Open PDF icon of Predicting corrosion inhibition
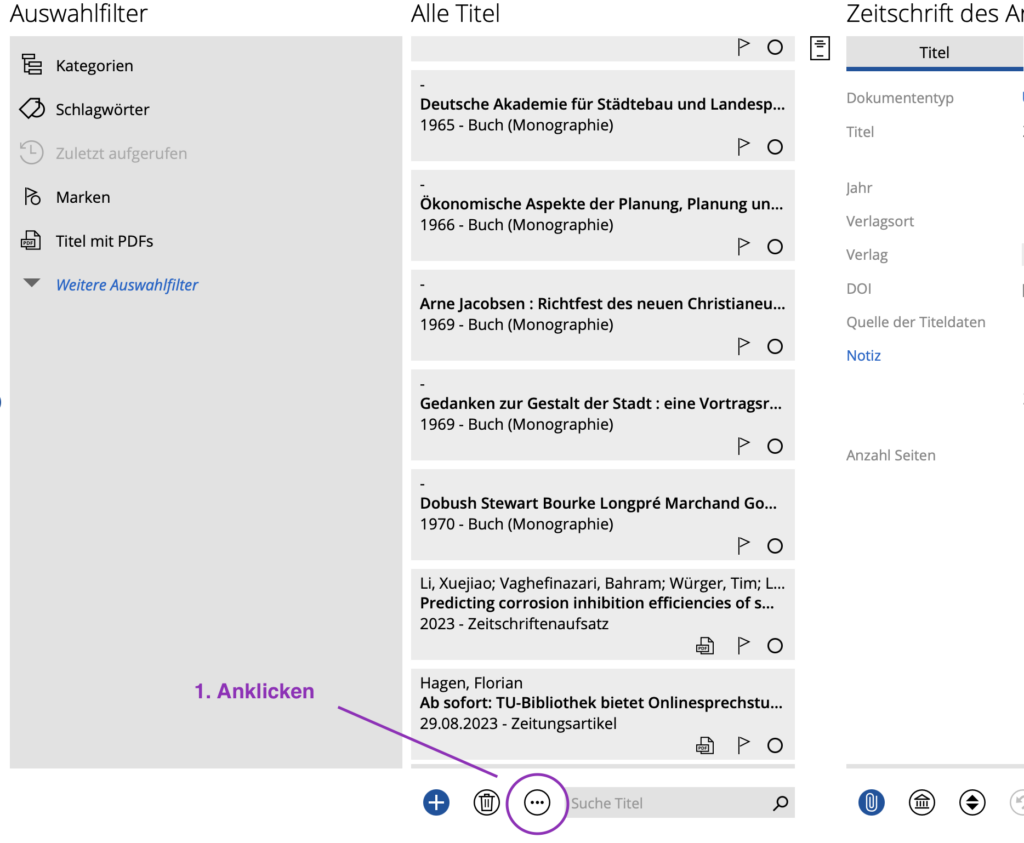Viewport: 1024px width, 843px height. [705, 646]
